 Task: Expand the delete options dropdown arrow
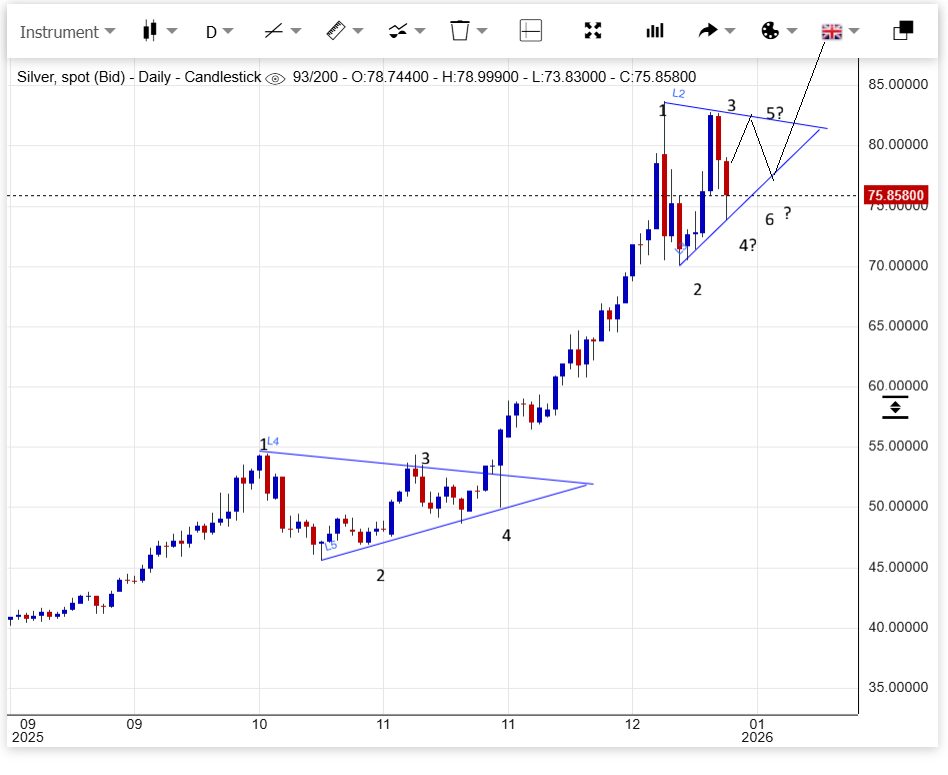(x=483, y=31)
